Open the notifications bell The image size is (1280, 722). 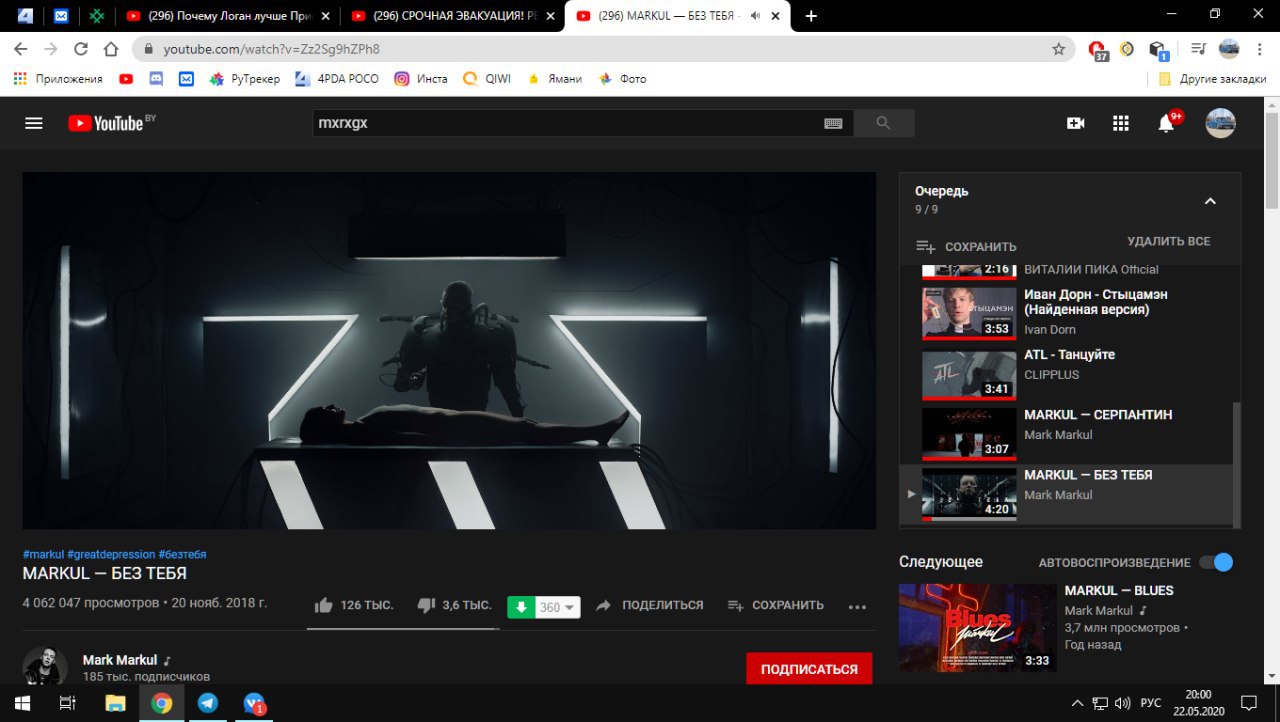(1167, 123)
